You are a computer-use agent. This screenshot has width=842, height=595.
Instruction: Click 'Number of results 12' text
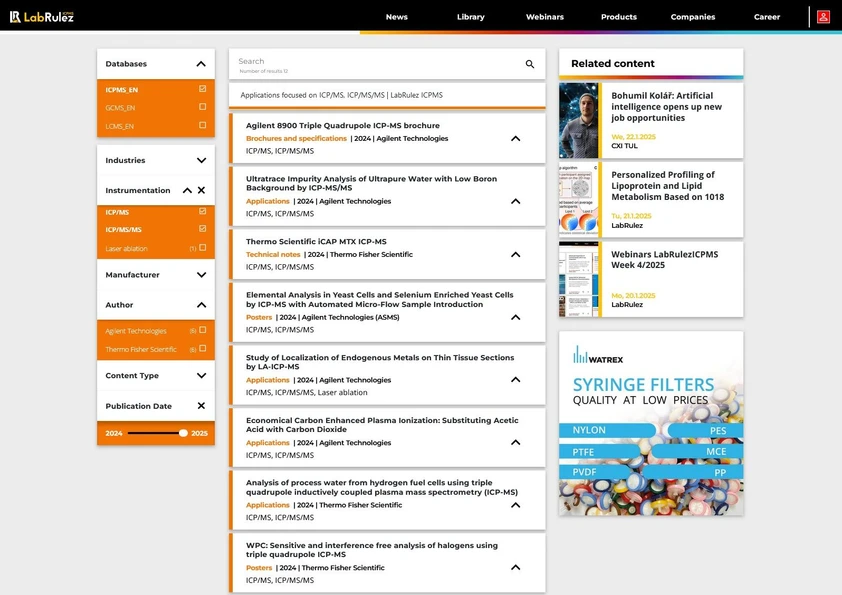264,71
